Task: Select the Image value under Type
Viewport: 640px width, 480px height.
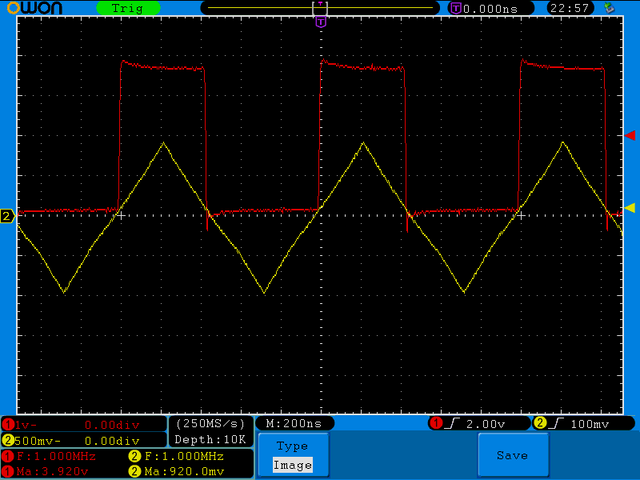Action: [293, 465]
